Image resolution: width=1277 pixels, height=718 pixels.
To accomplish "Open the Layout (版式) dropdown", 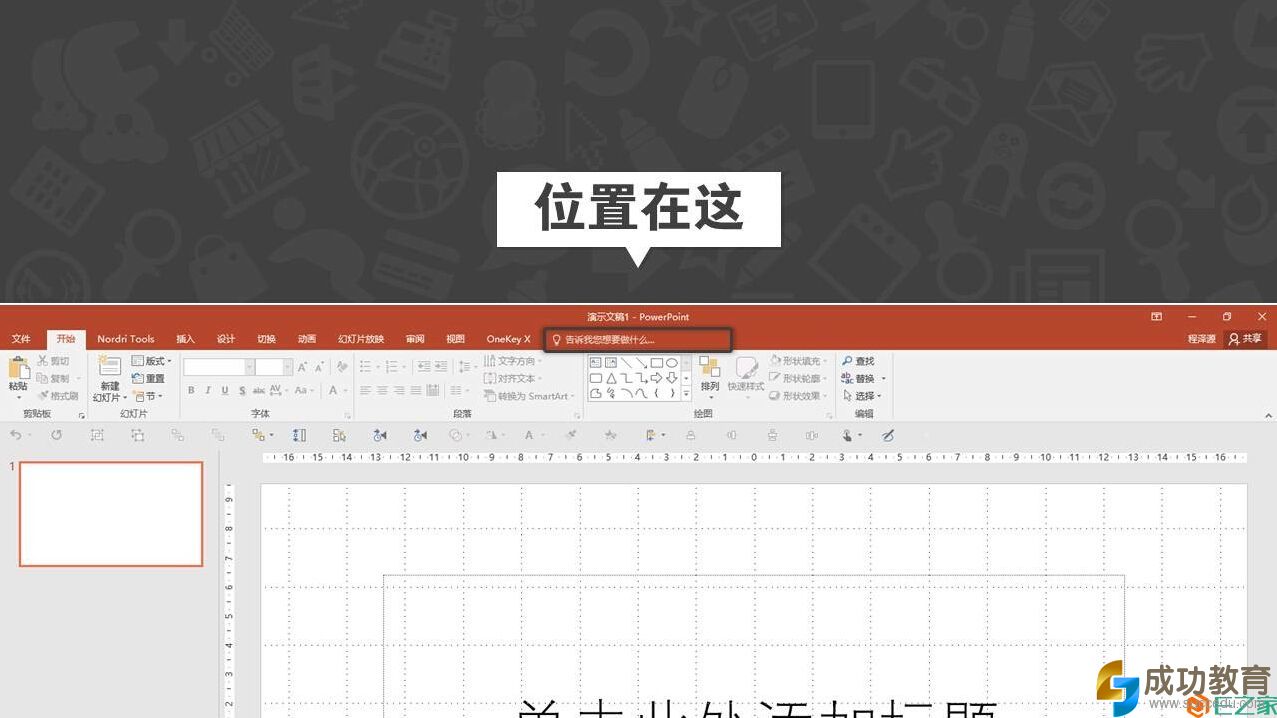I will [x=152, y=361].
